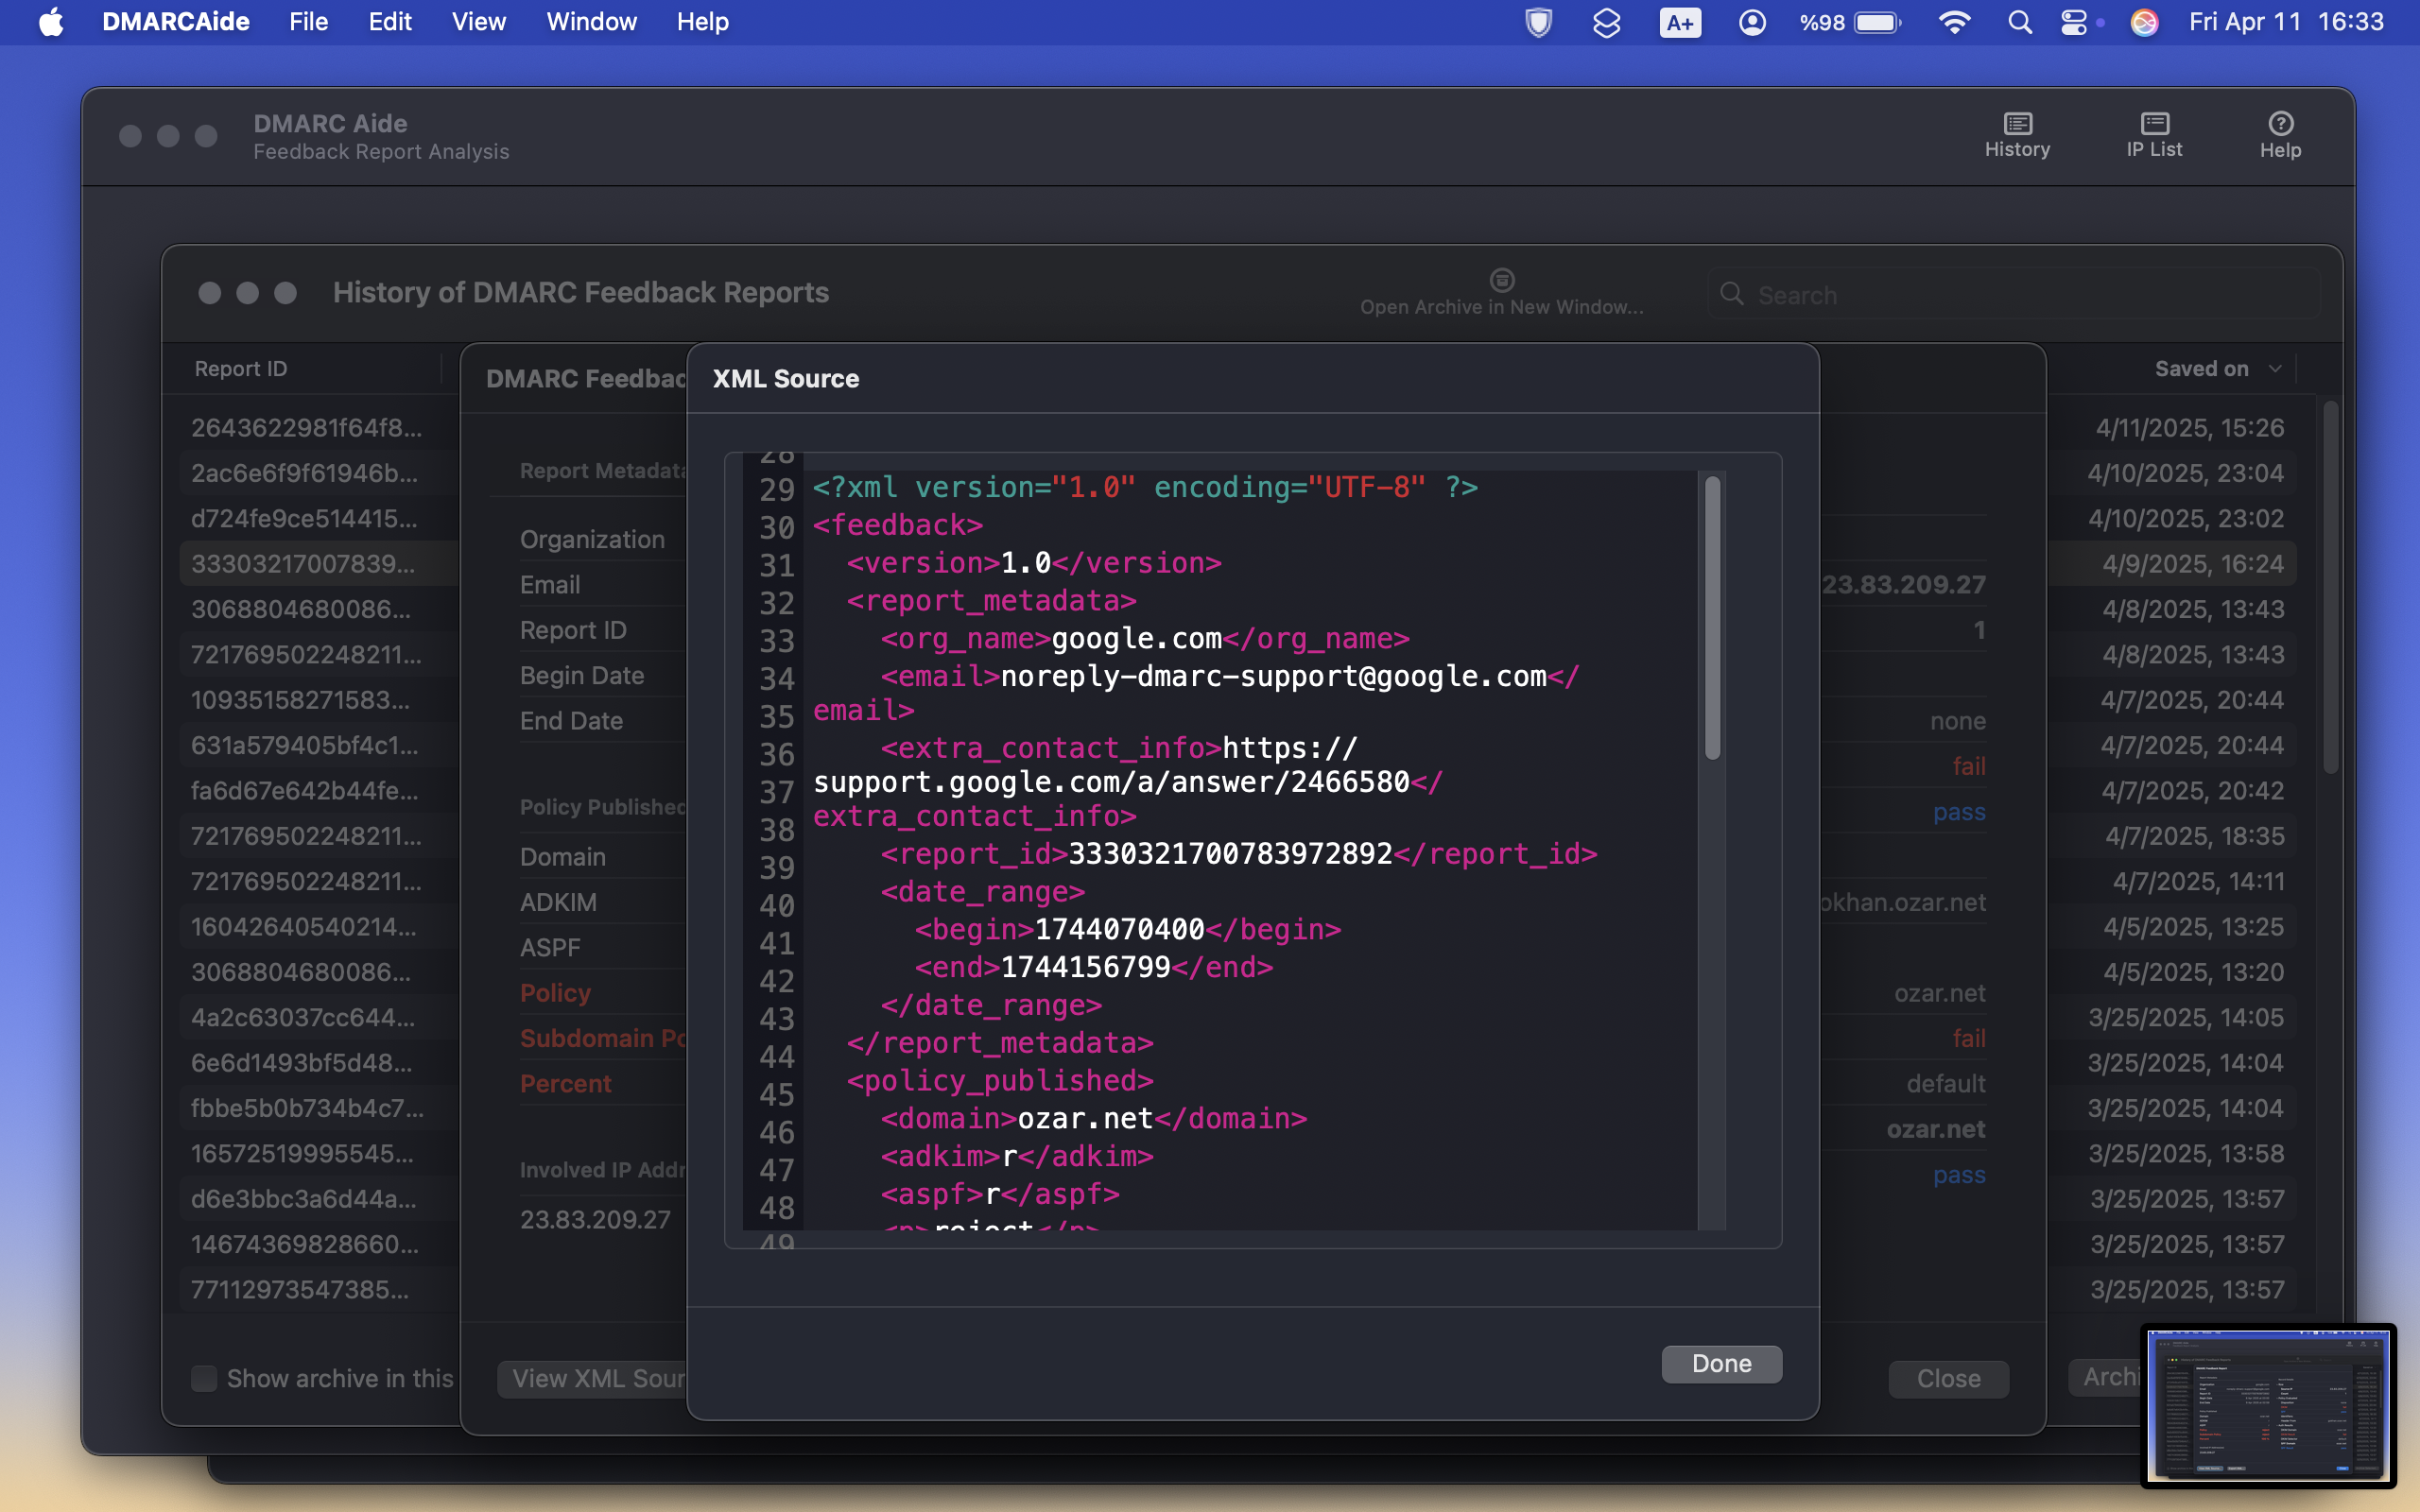This screenshot has height=1512, width=2420.
Task: Select report row fa6d67e642b44fe...
Action: click(x=304, y=790)
